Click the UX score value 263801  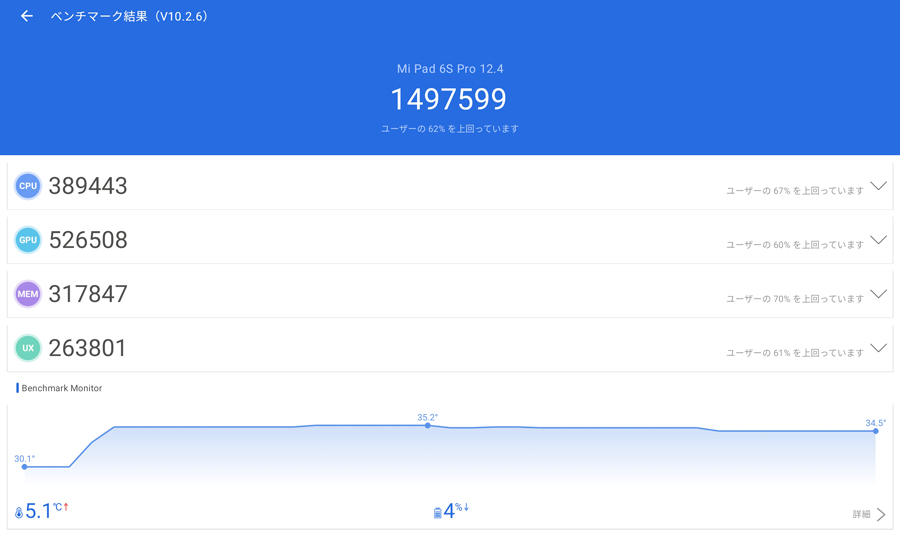87,348
